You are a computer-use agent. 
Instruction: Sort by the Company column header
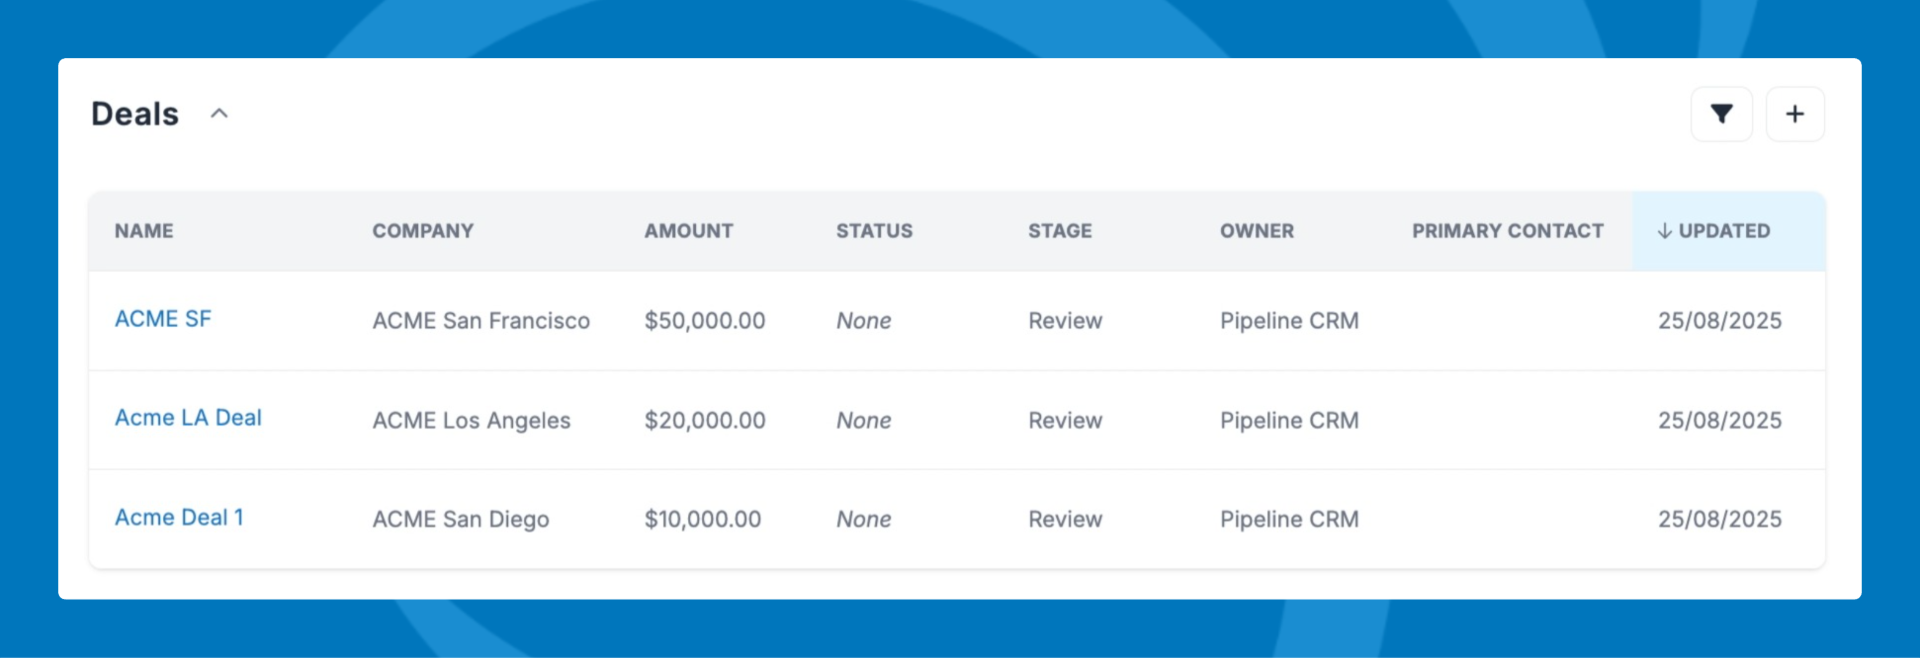(423, 231)
